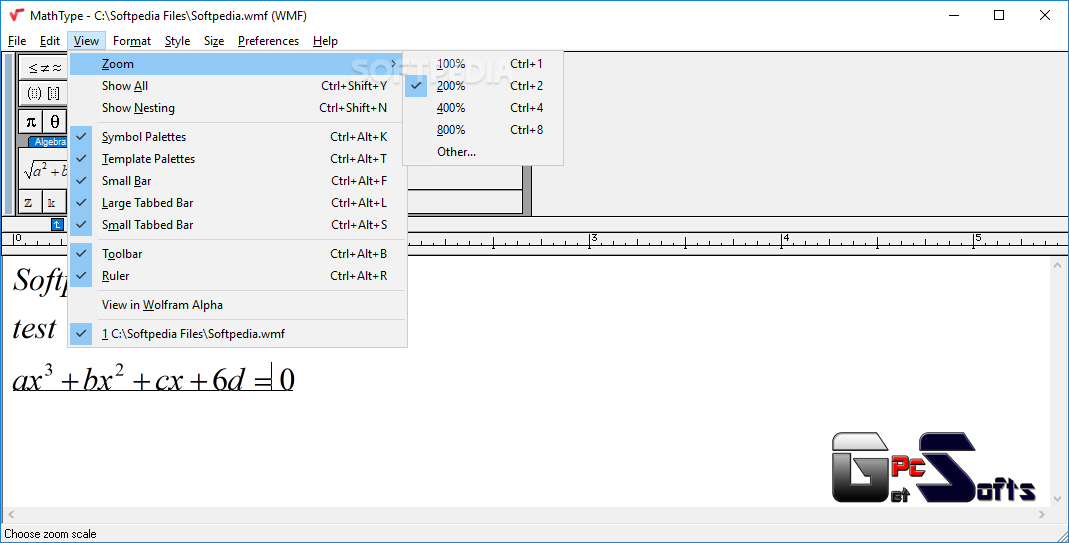Expand the Zoom submenu arrow

point(393,63)
